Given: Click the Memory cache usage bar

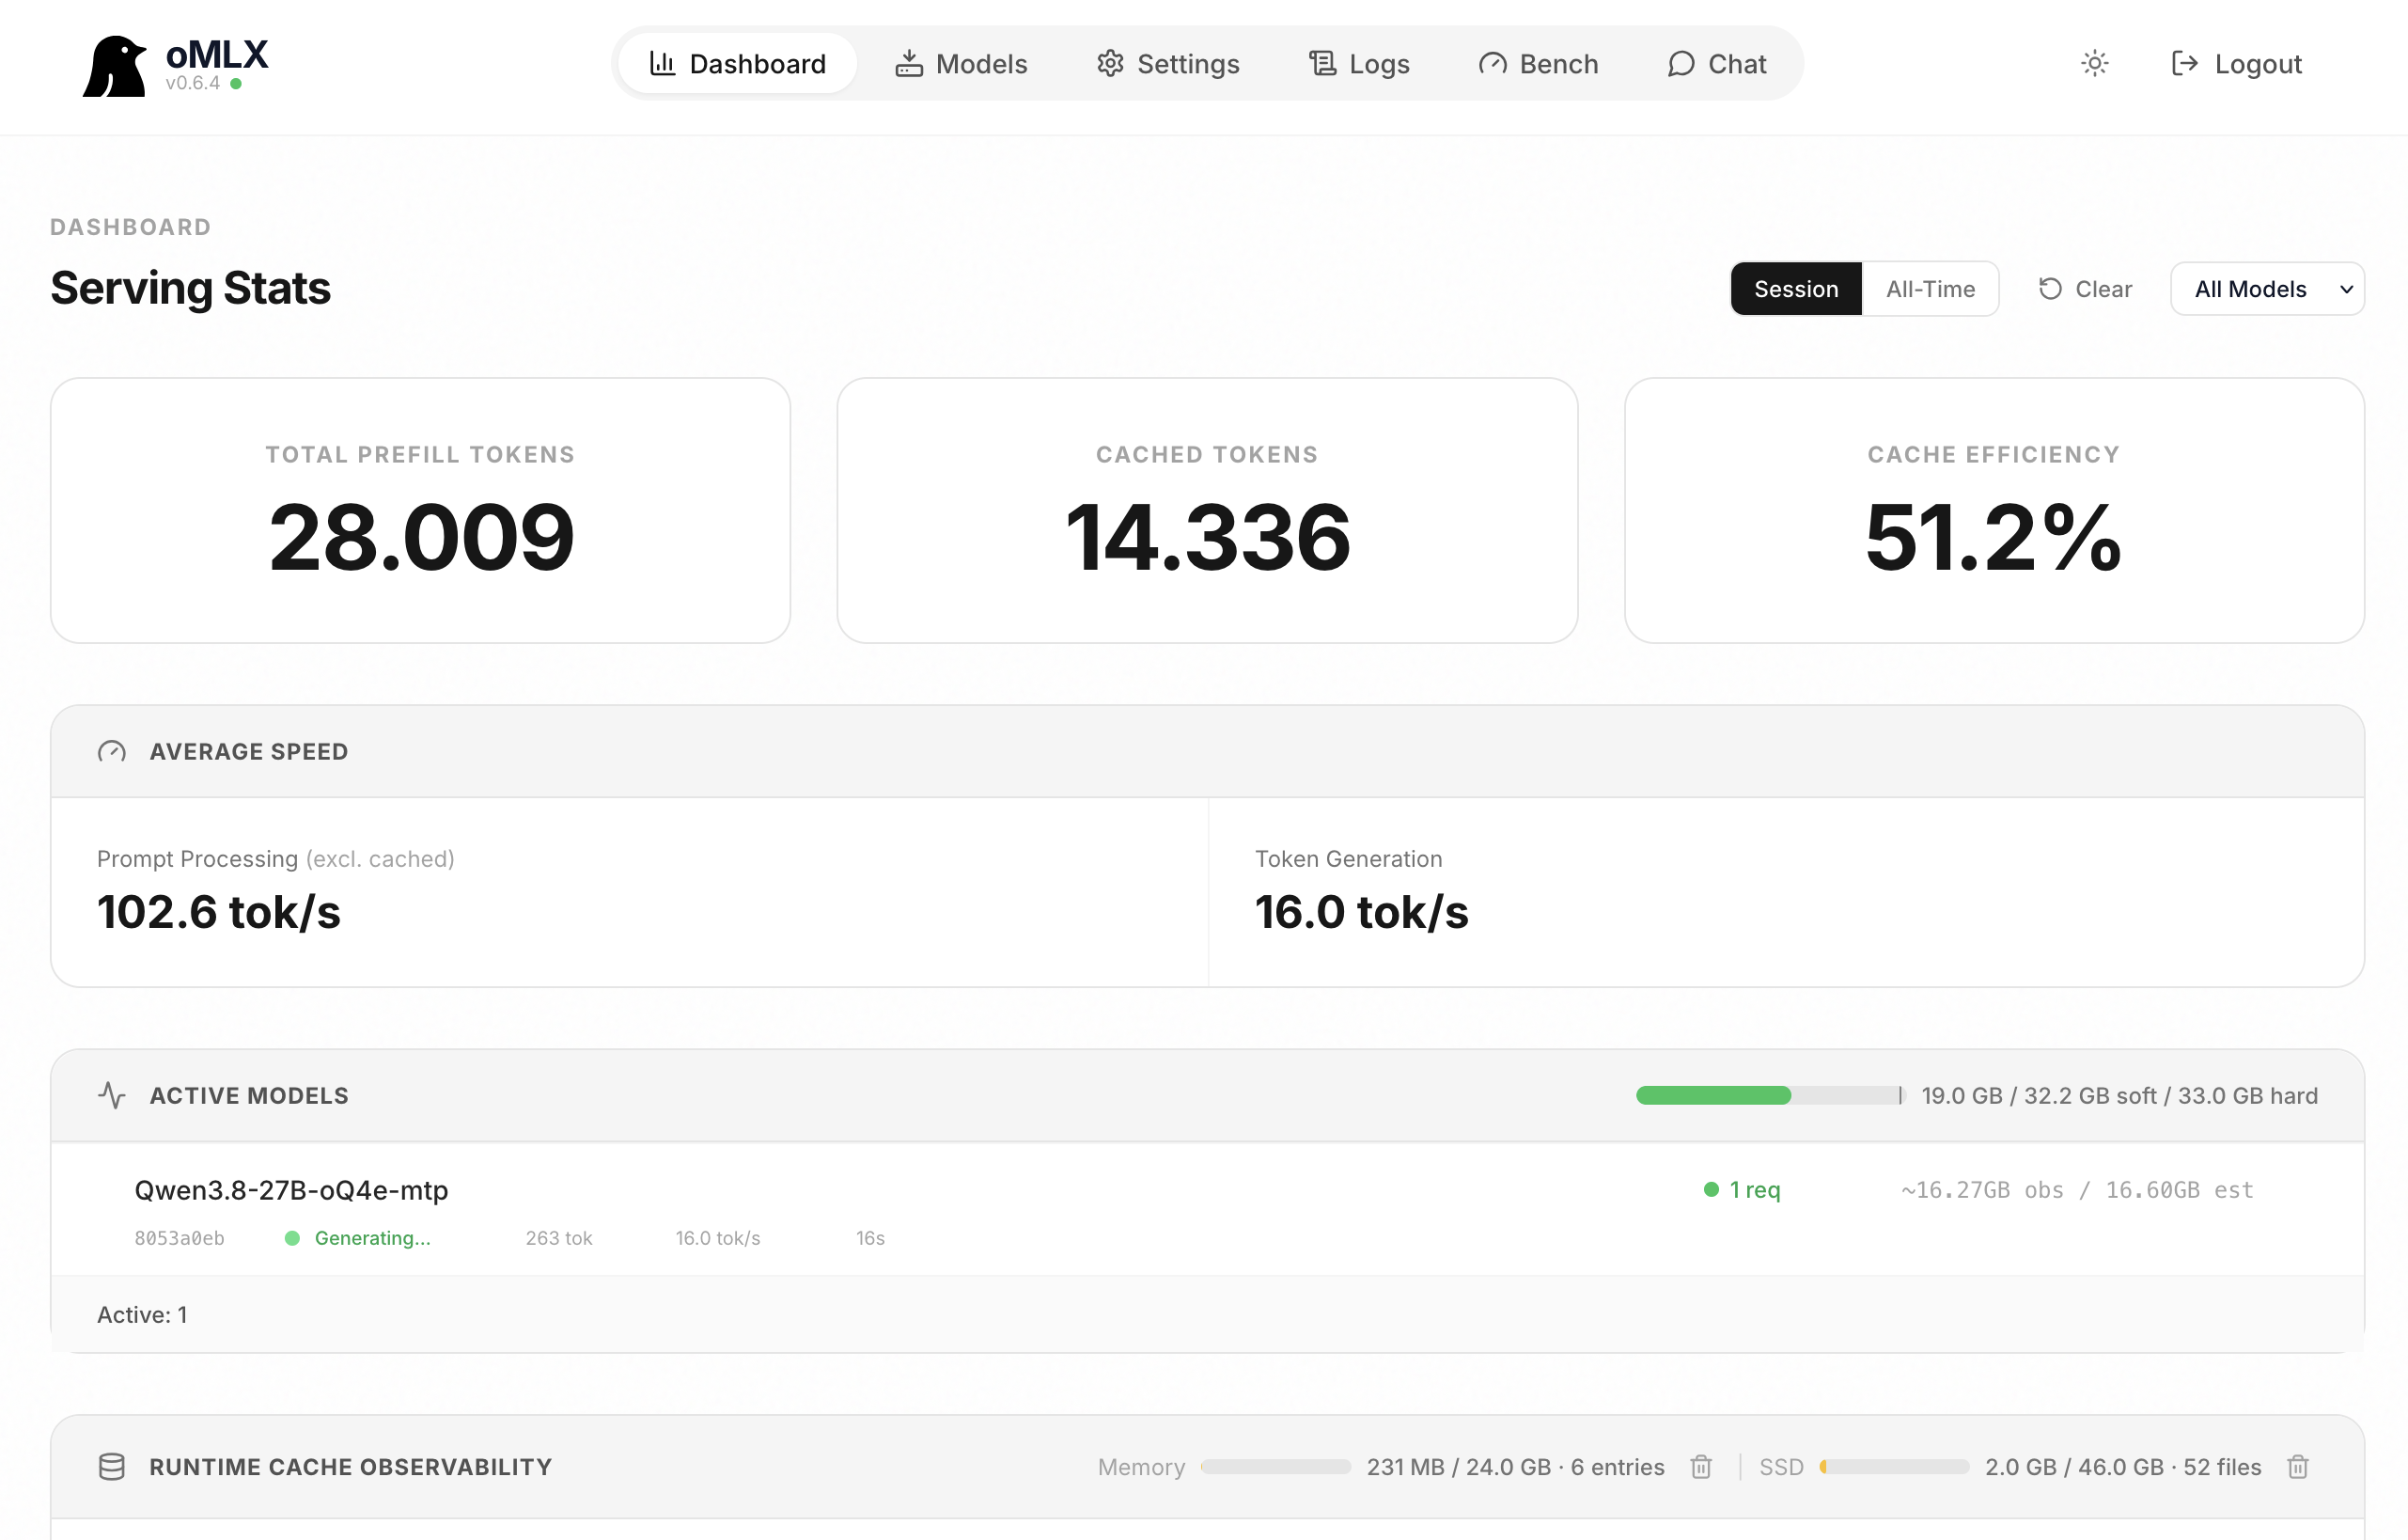Looking at the screenshot, I should [x=1276, y=1467].
